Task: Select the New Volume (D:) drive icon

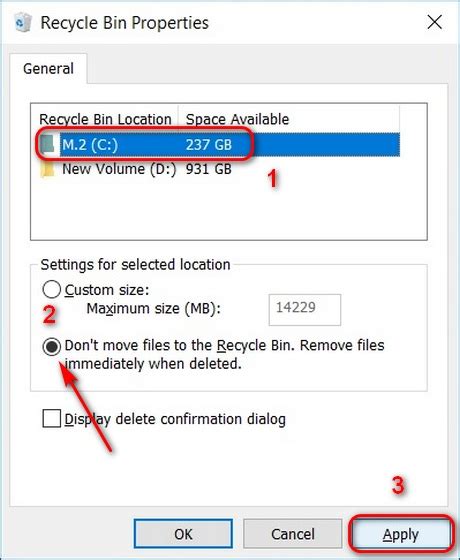Action: pyautogui.click(x=48, y=169)
